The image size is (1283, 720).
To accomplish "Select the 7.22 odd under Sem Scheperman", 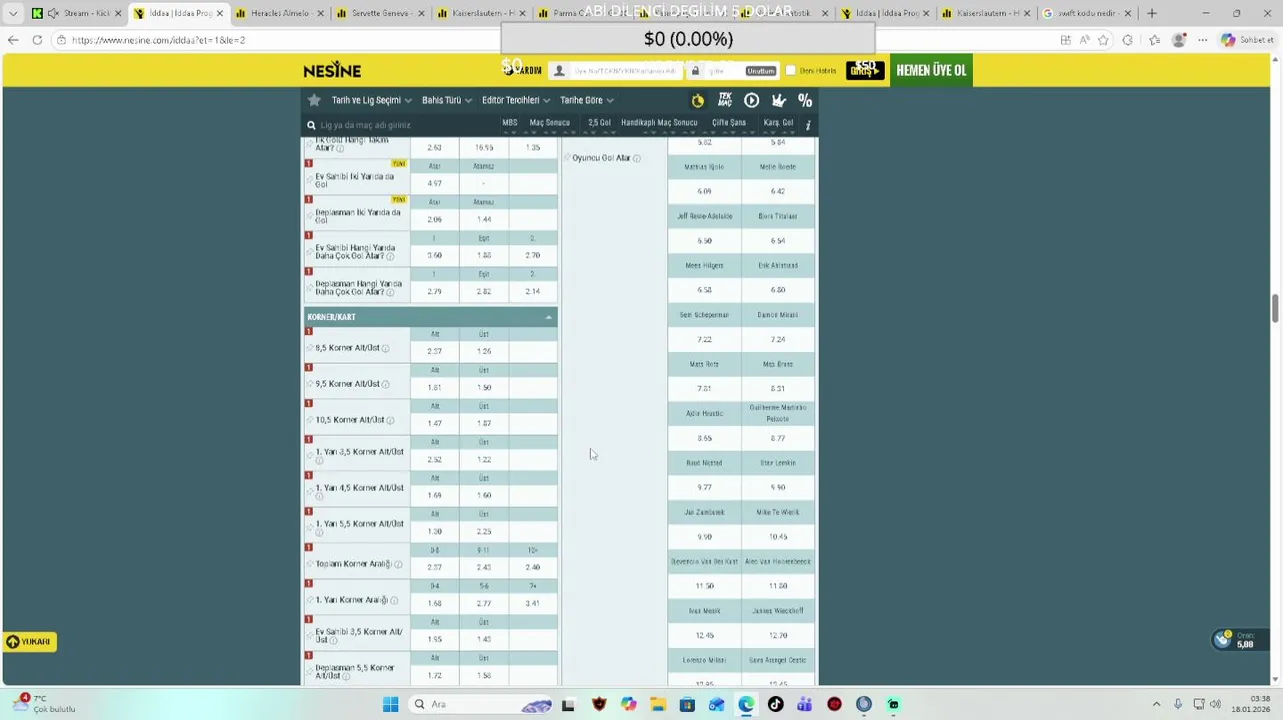I will (x=704, y=339).
